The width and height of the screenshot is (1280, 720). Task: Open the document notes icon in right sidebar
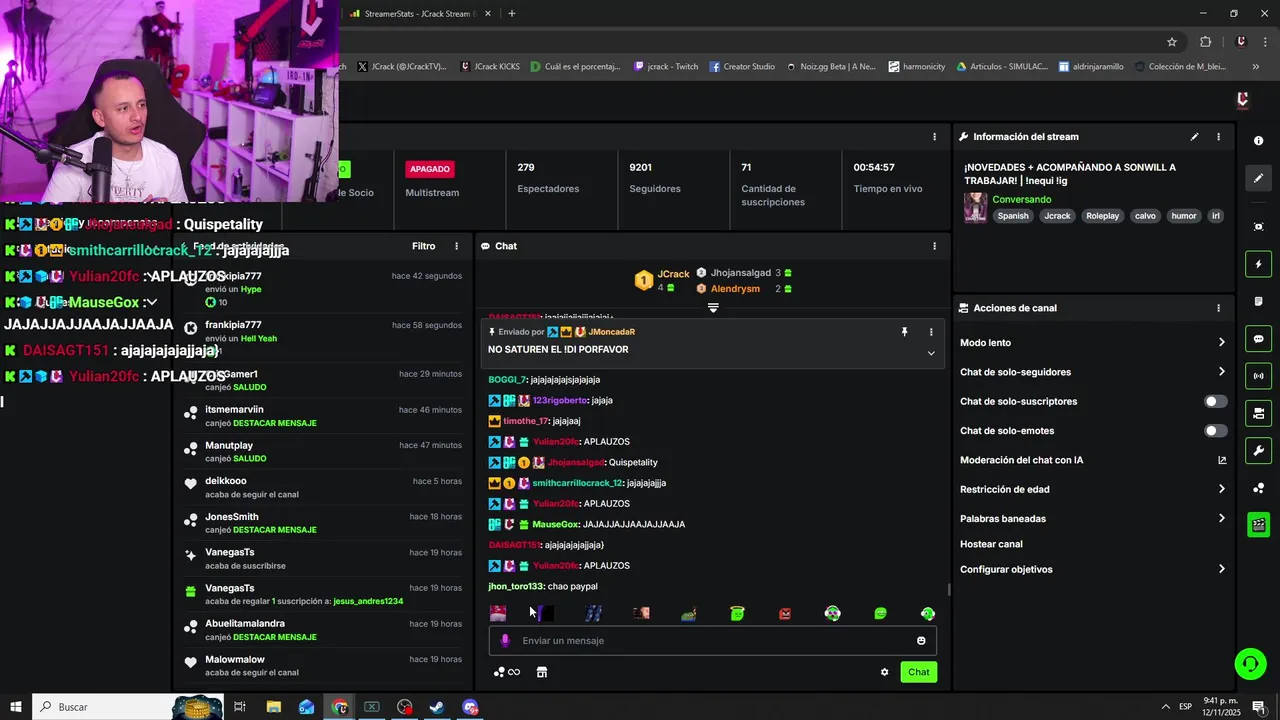[x=1258, y=301]
